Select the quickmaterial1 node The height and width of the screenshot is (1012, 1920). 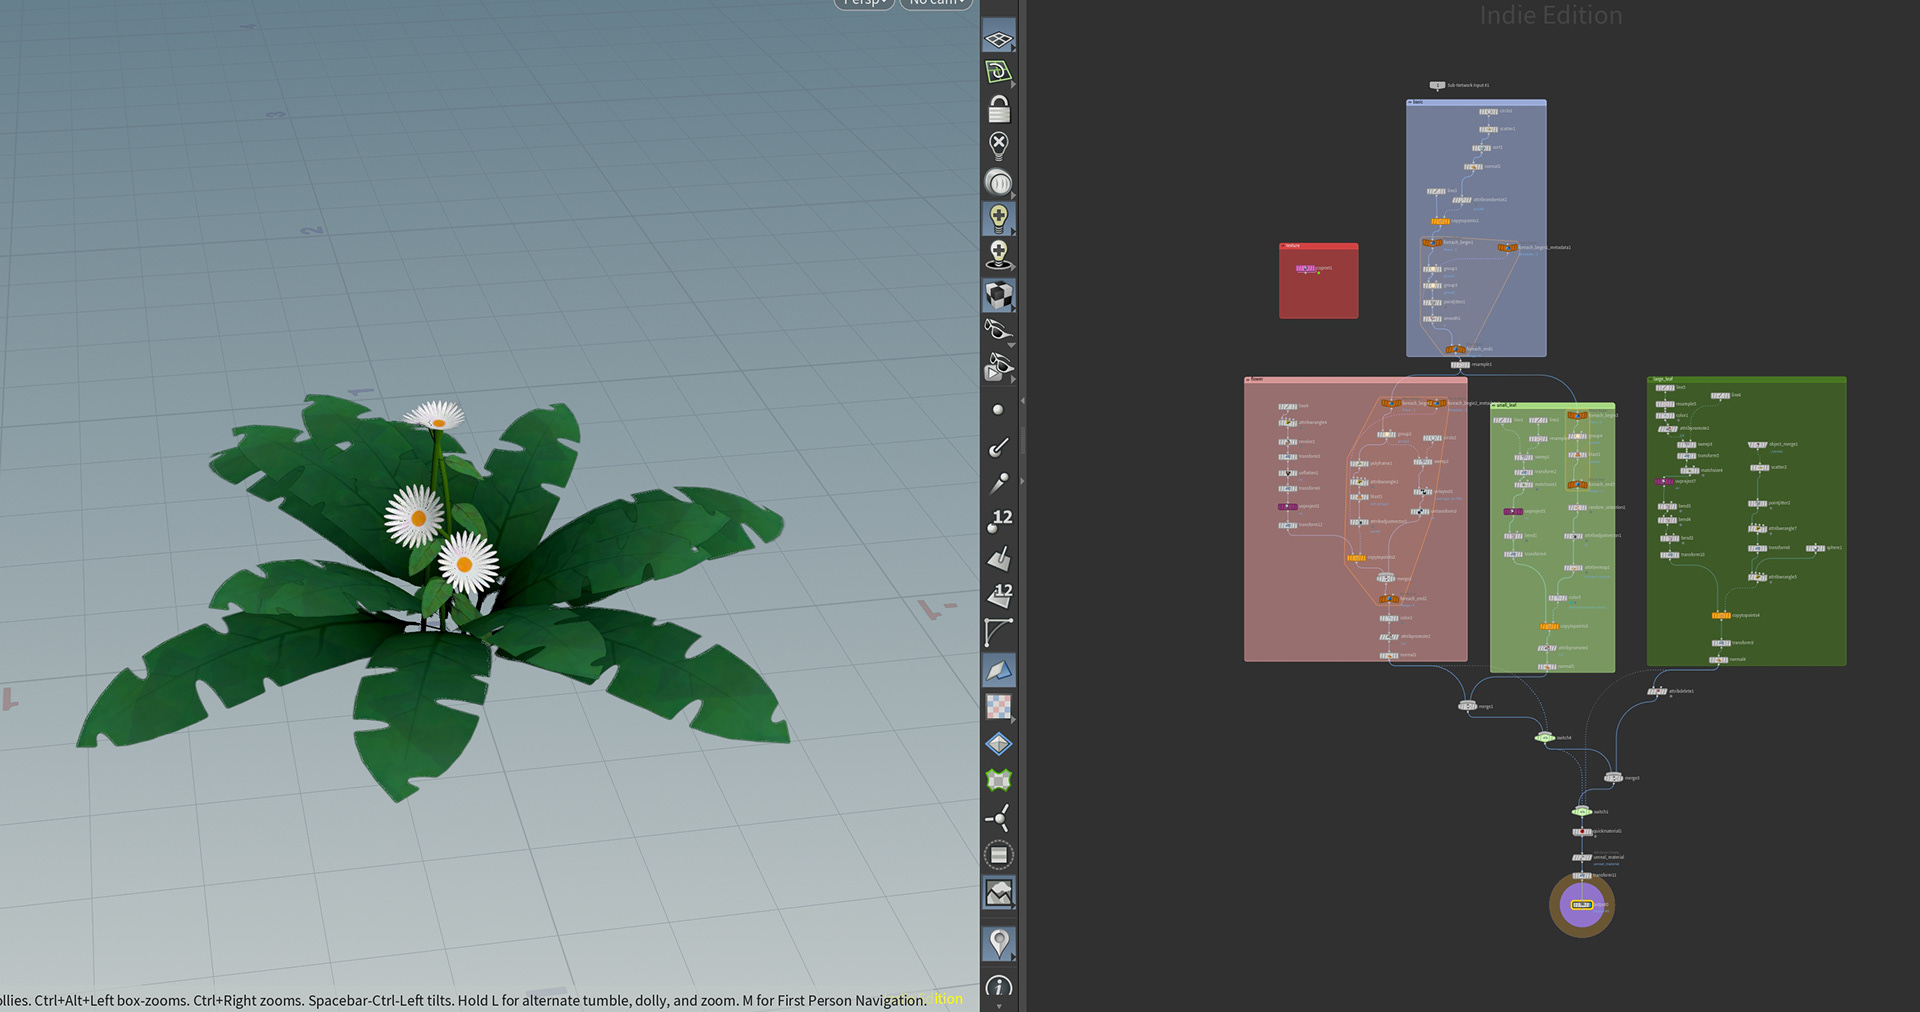tap(1582, 832)
